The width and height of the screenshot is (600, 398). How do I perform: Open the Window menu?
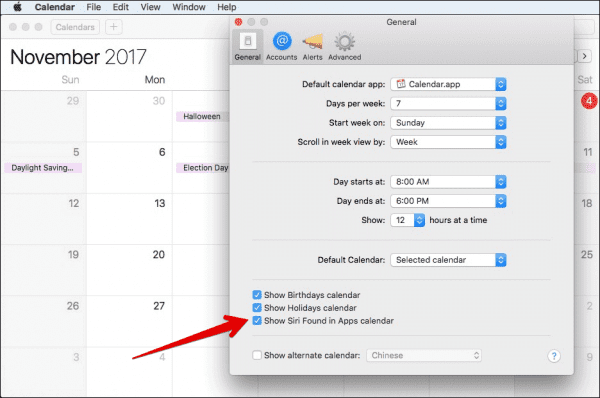pos(189,7)
